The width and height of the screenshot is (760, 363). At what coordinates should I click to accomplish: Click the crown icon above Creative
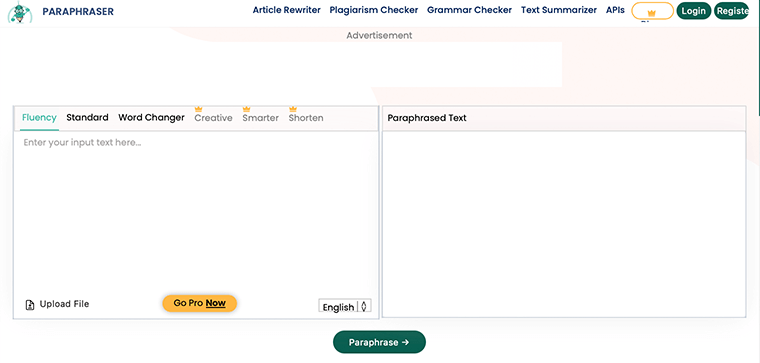(x=198, y=109)
